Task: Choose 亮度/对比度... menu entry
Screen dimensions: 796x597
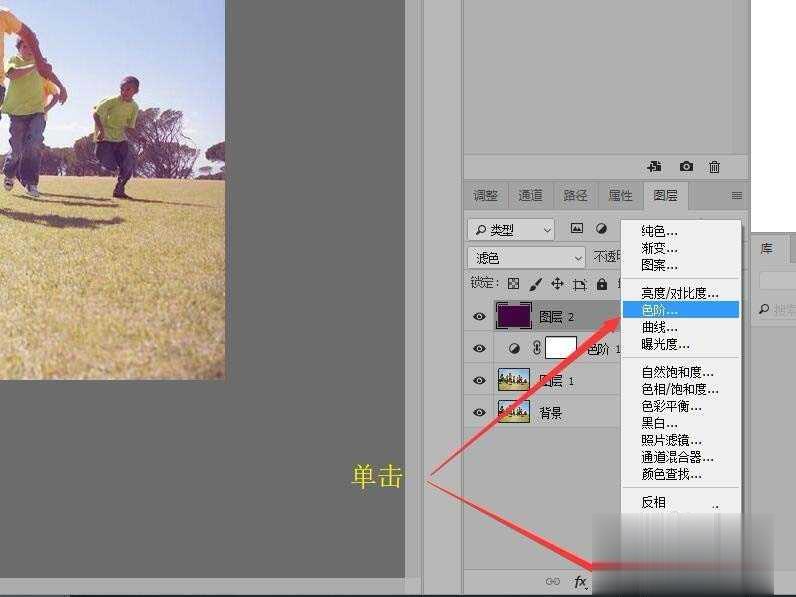Action: (x=680, y=293)
